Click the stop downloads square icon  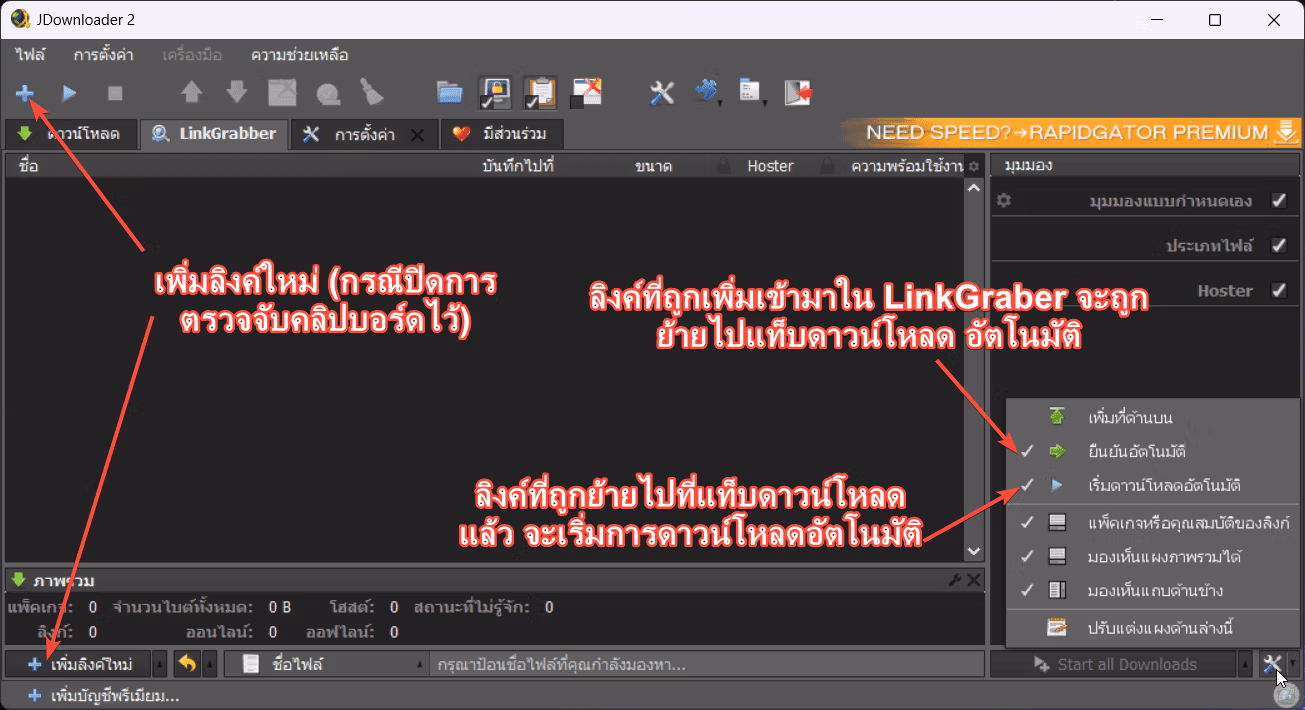(115, 93)
